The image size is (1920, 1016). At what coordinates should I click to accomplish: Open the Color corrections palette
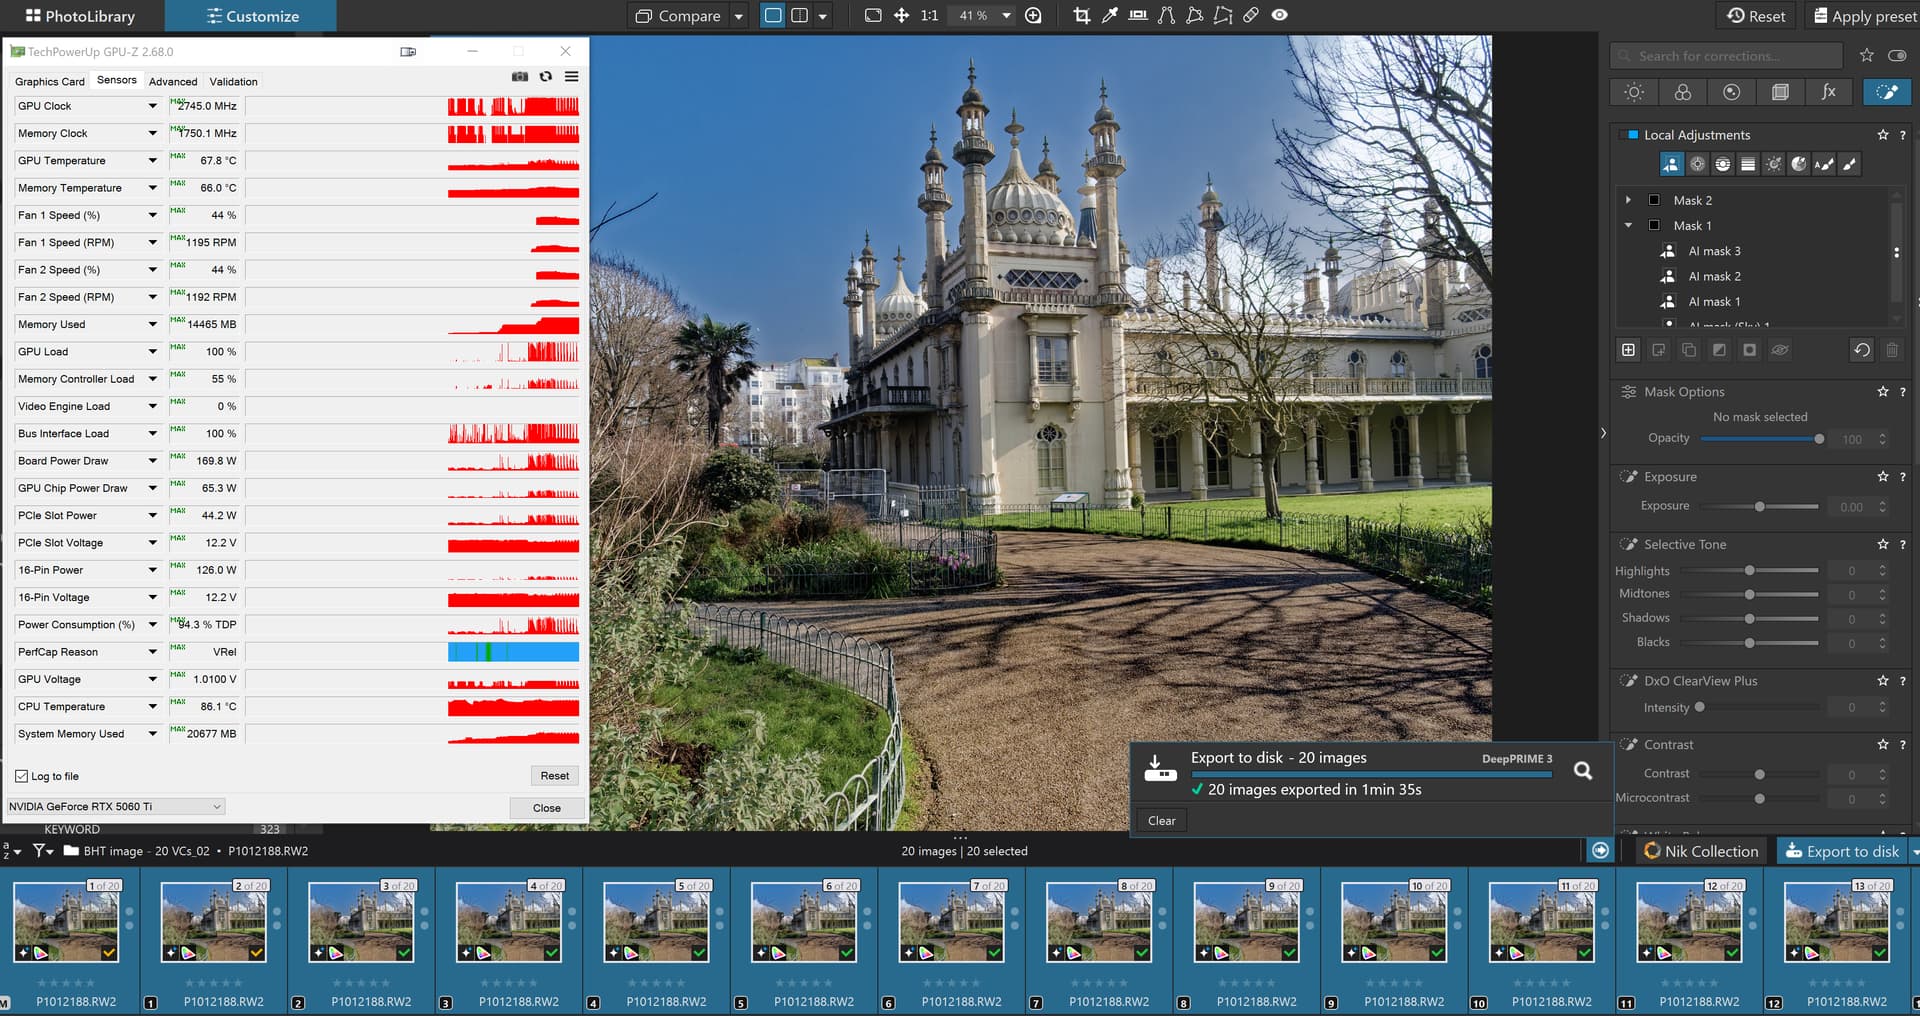pyautogui.click(x=1683, y=92)
